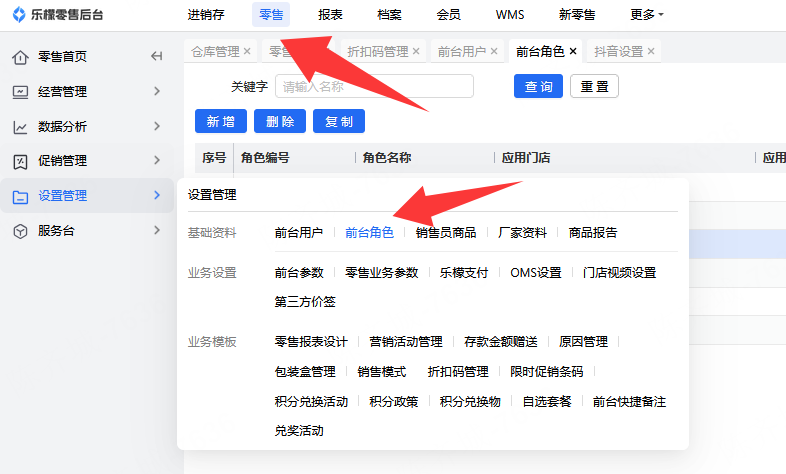
Task: Click the 设置管理 folder icon
Action: click(20, 196)
